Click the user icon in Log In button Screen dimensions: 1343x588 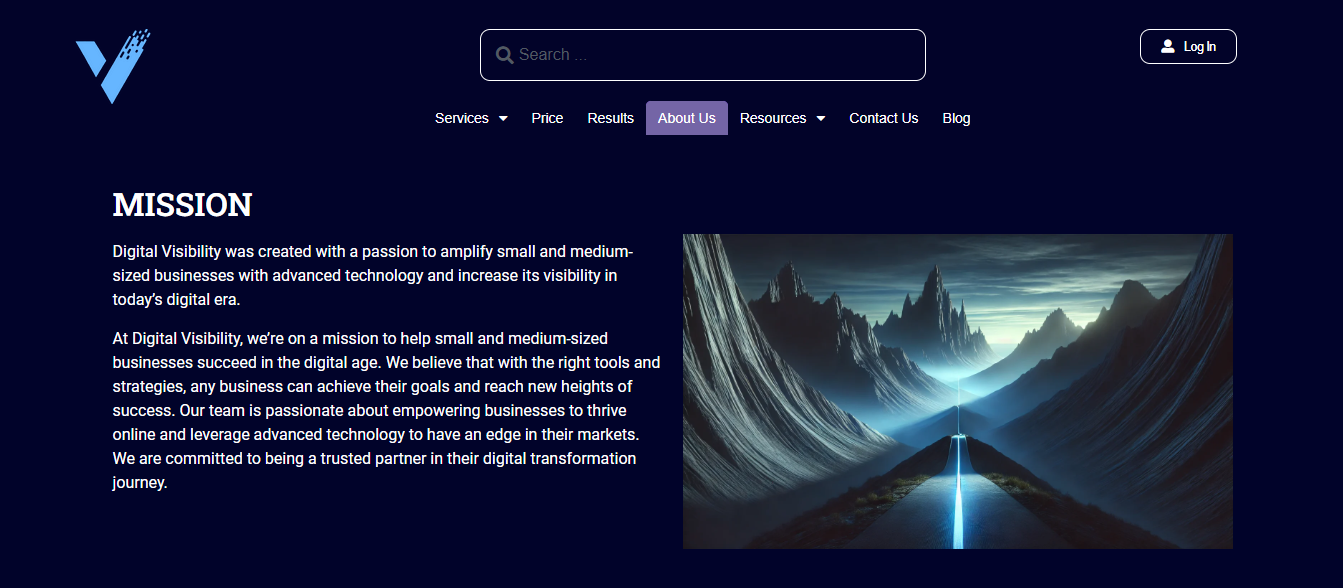click(1167, 47)
